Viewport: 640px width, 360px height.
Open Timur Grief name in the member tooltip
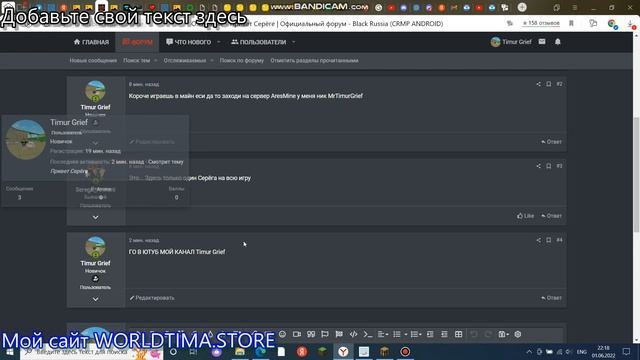point(69,122)
